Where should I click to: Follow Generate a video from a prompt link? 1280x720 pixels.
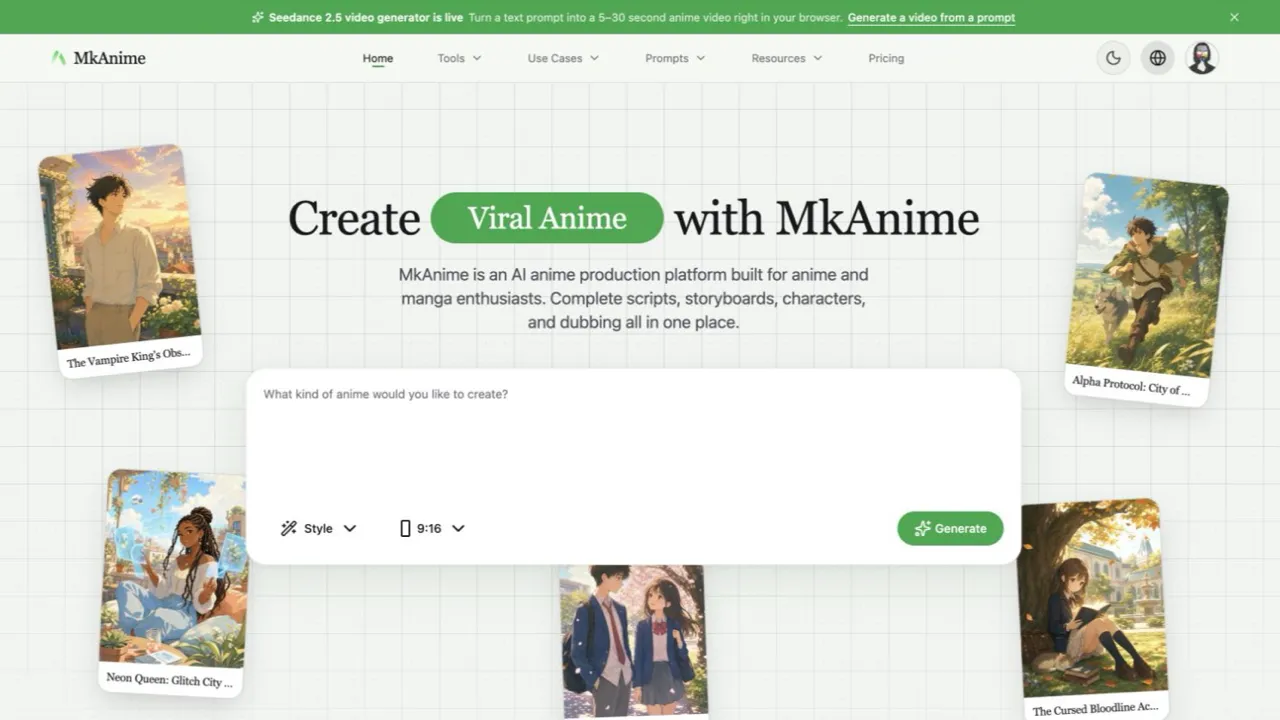pos(931,17)
